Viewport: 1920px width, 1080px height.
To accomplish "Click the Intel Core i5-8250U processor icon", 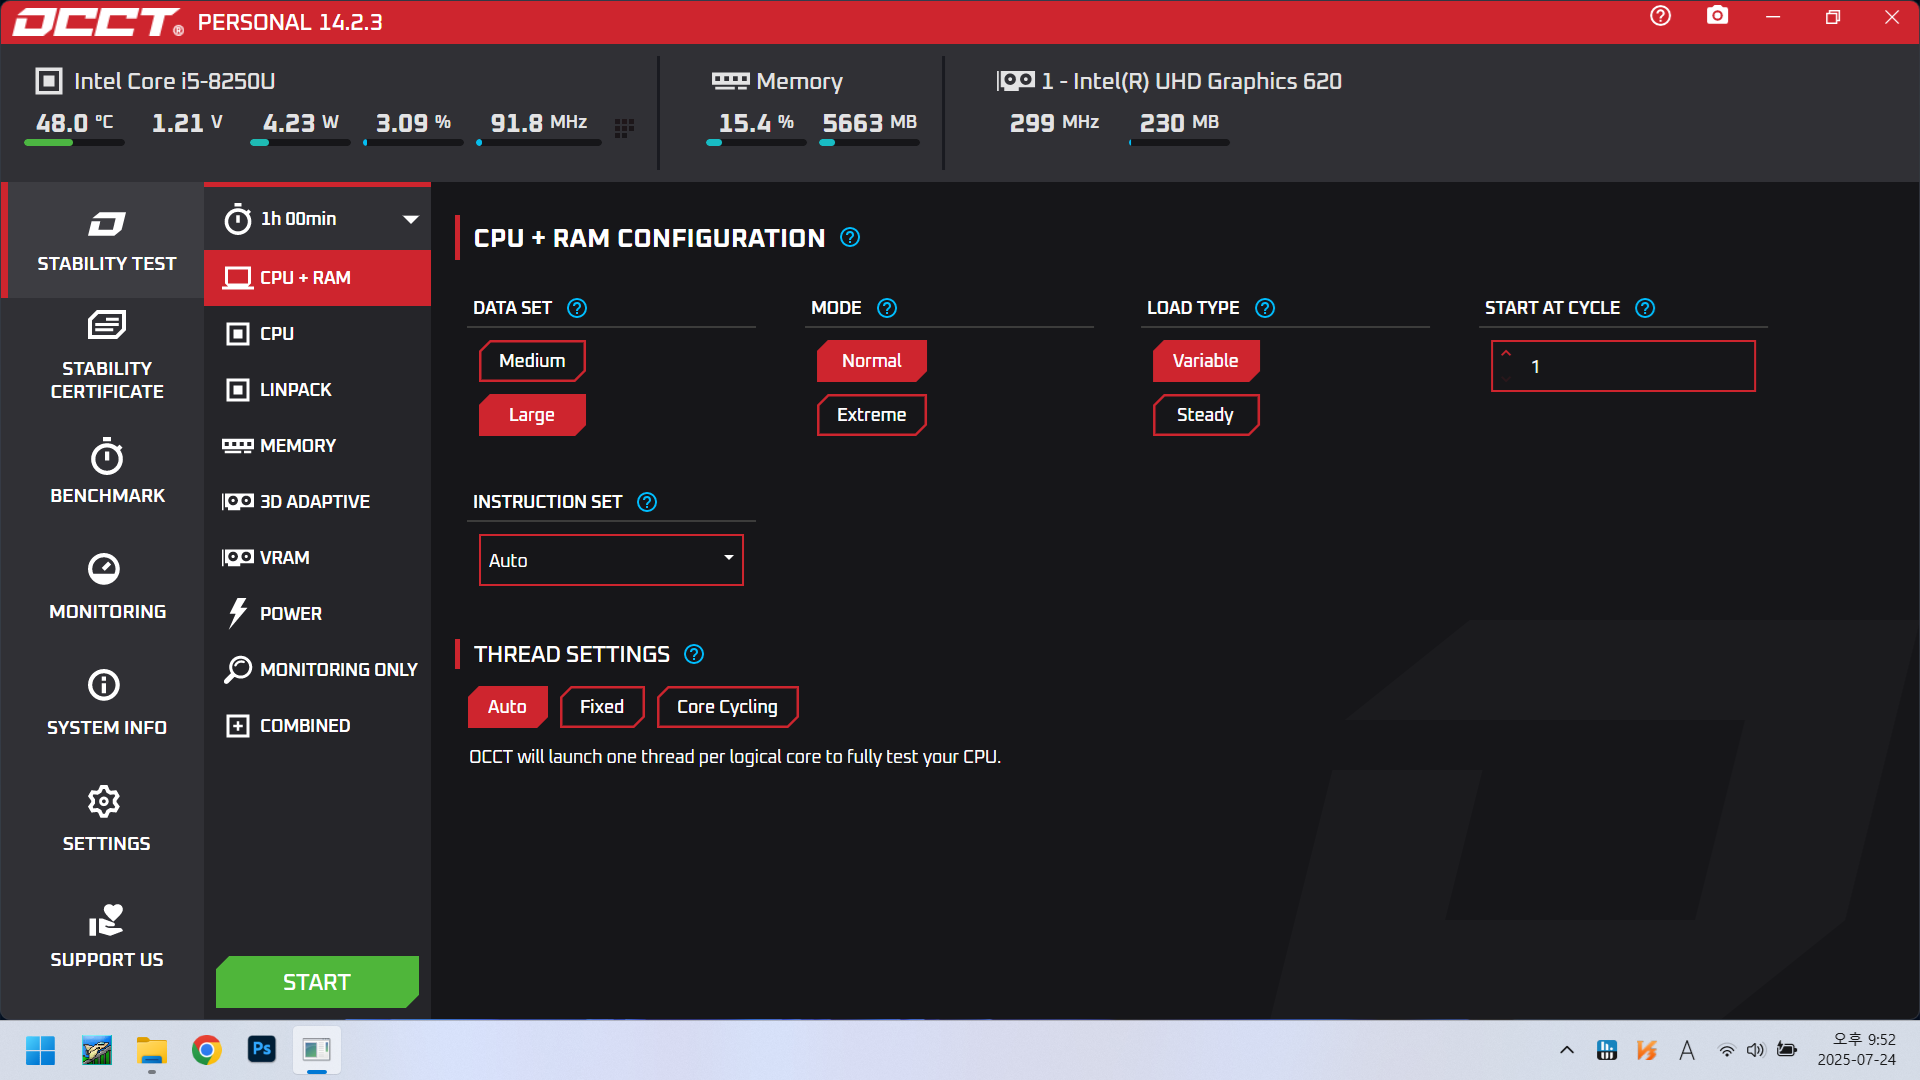I will (x=48, y=81).
